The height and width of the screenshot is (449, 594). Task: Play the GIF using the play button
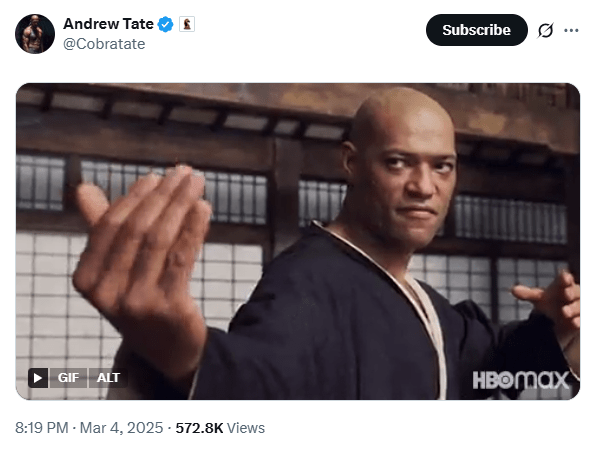38,378
